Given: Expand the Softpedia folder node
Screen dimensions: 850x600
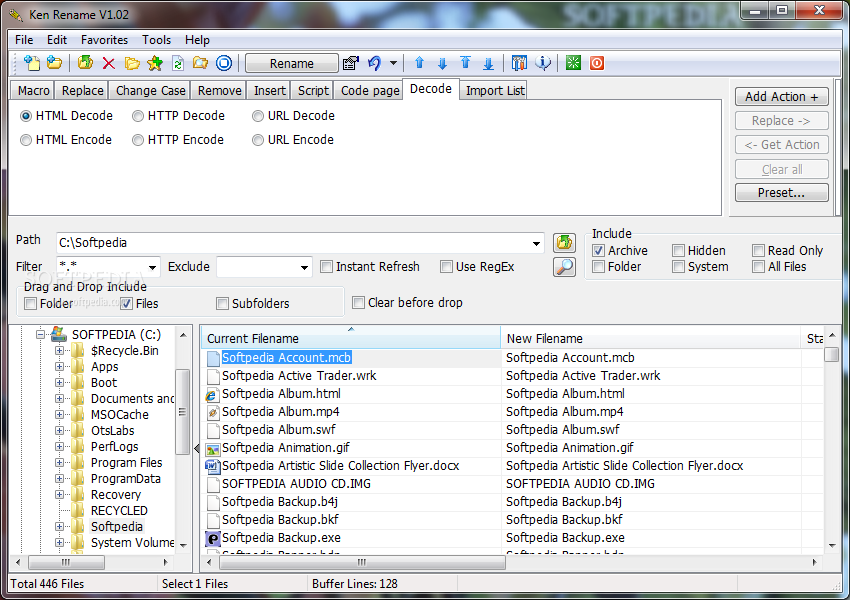Looking at the screenshot, I should (x=59, y=526).
